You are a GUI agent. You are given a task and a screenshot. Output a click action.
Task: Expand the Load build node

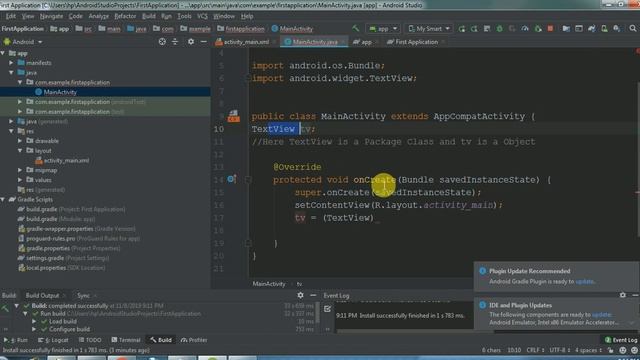(34, 321)
